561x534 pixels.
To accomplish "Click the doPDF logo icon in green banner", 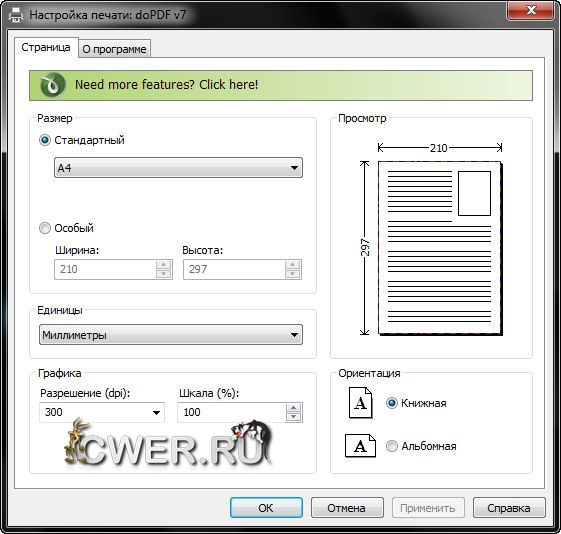I will [x=53, y=85].
